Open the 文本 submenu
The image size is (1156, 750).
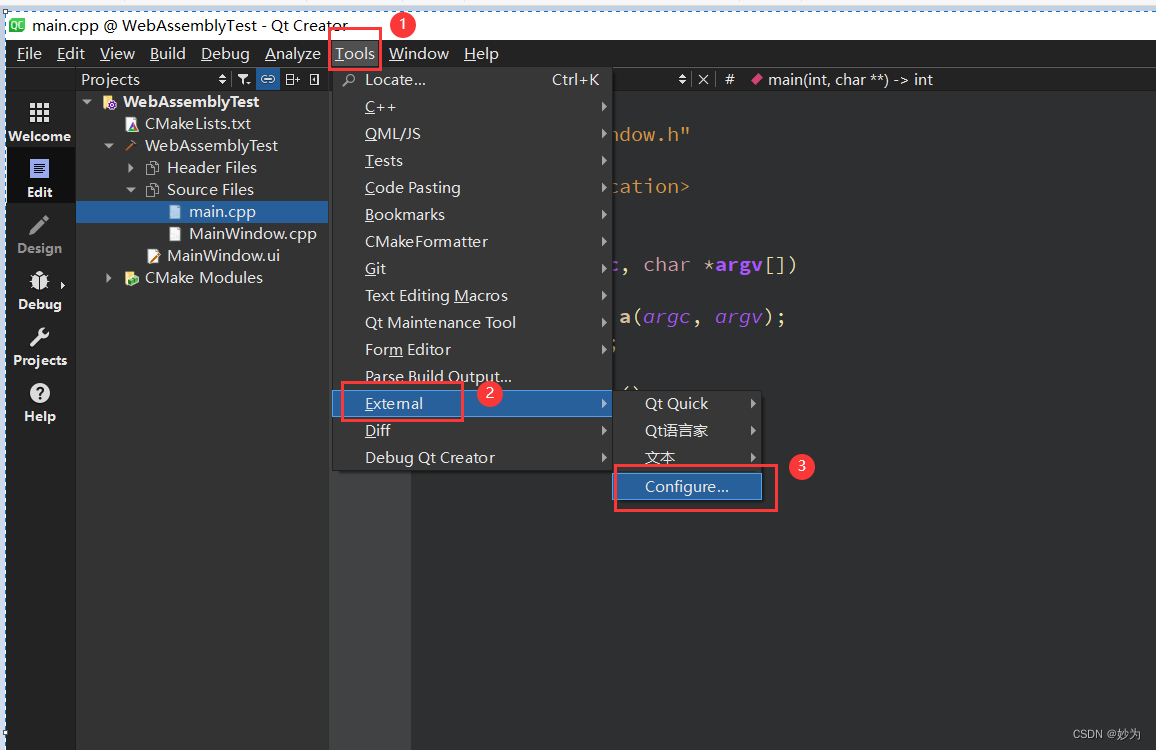pos(688,457)
